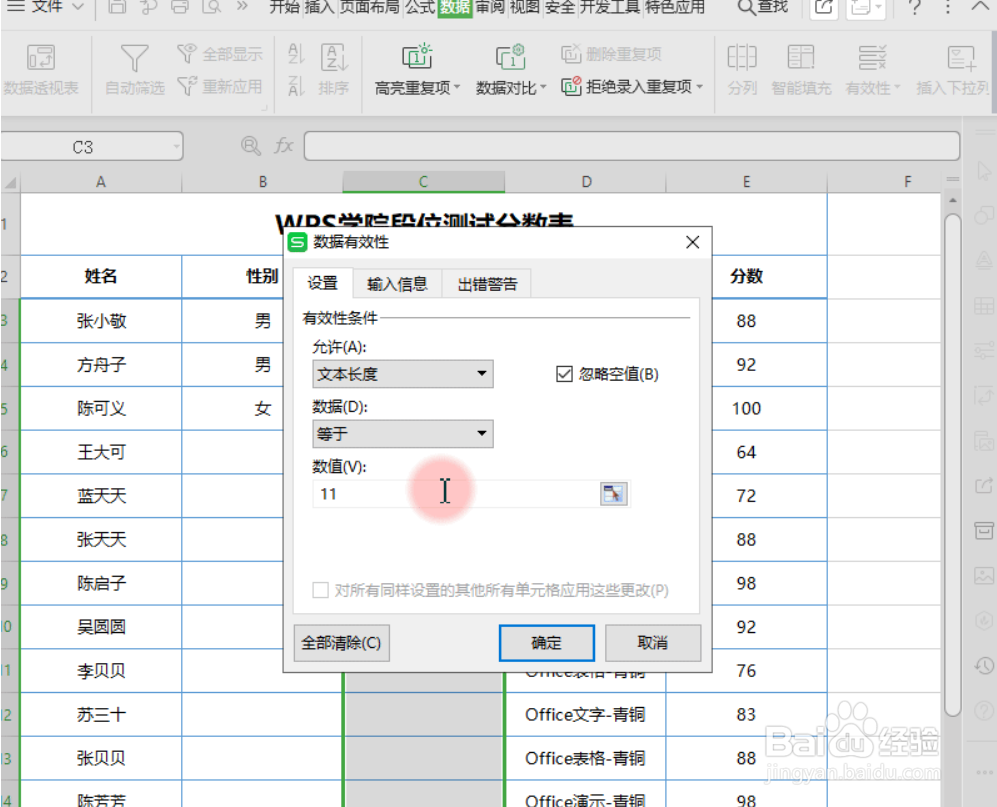The width and height of the screenshot is (997, 807).
Task: Open the 文件 menu
Action: [45, 8]
